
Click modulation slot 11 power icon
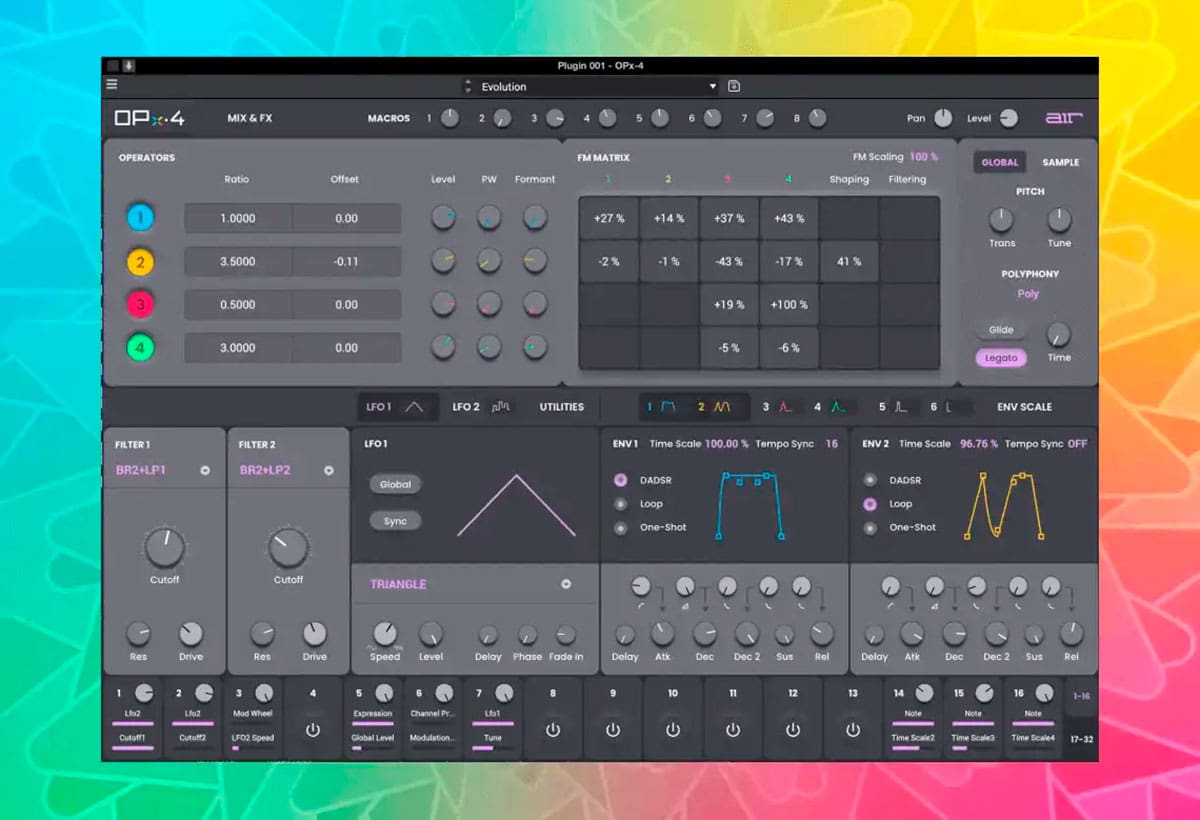click(x=733, y=730)
